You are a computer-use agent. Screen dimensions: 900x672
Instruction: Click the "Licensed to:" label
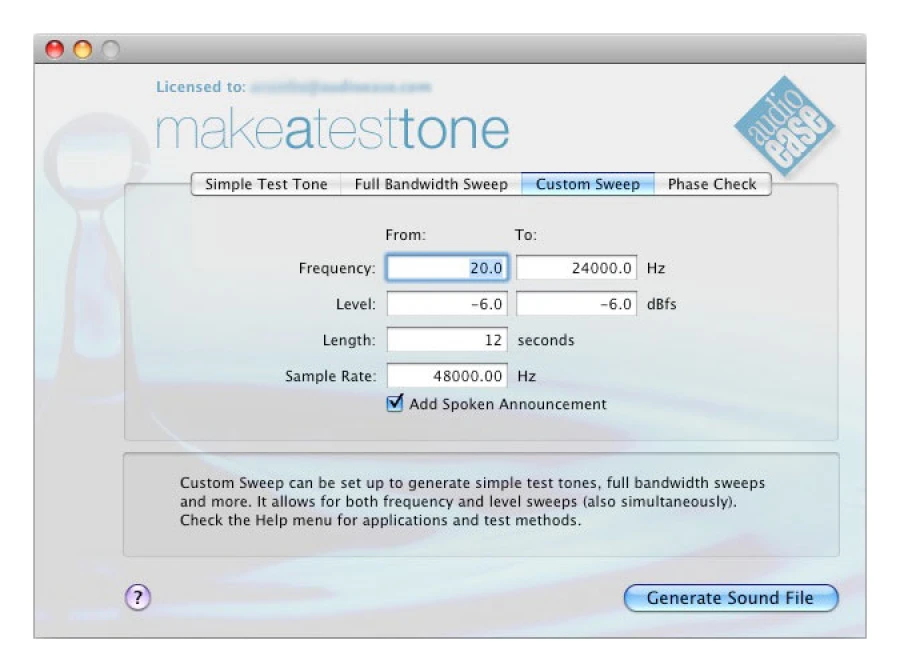[x=201, y=87]
